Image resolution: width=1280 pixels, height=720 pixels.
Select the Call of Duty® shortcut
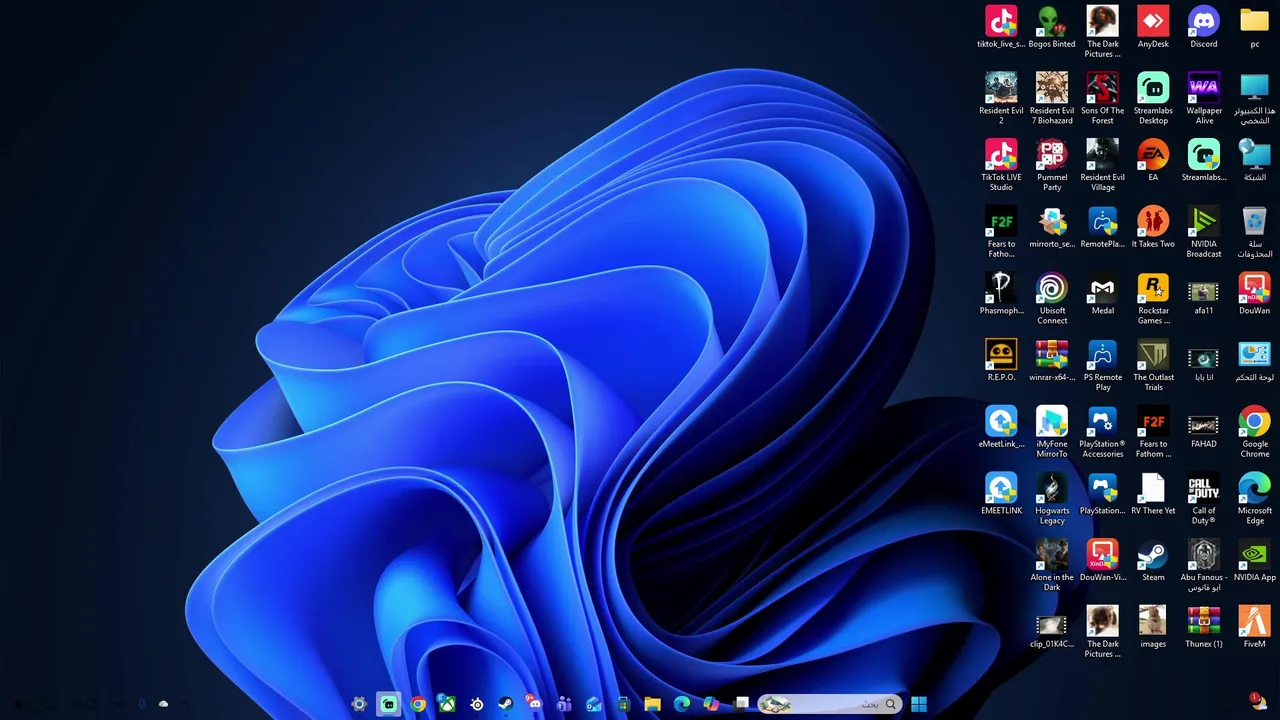pyautogui.click(x=1204, y=499)
